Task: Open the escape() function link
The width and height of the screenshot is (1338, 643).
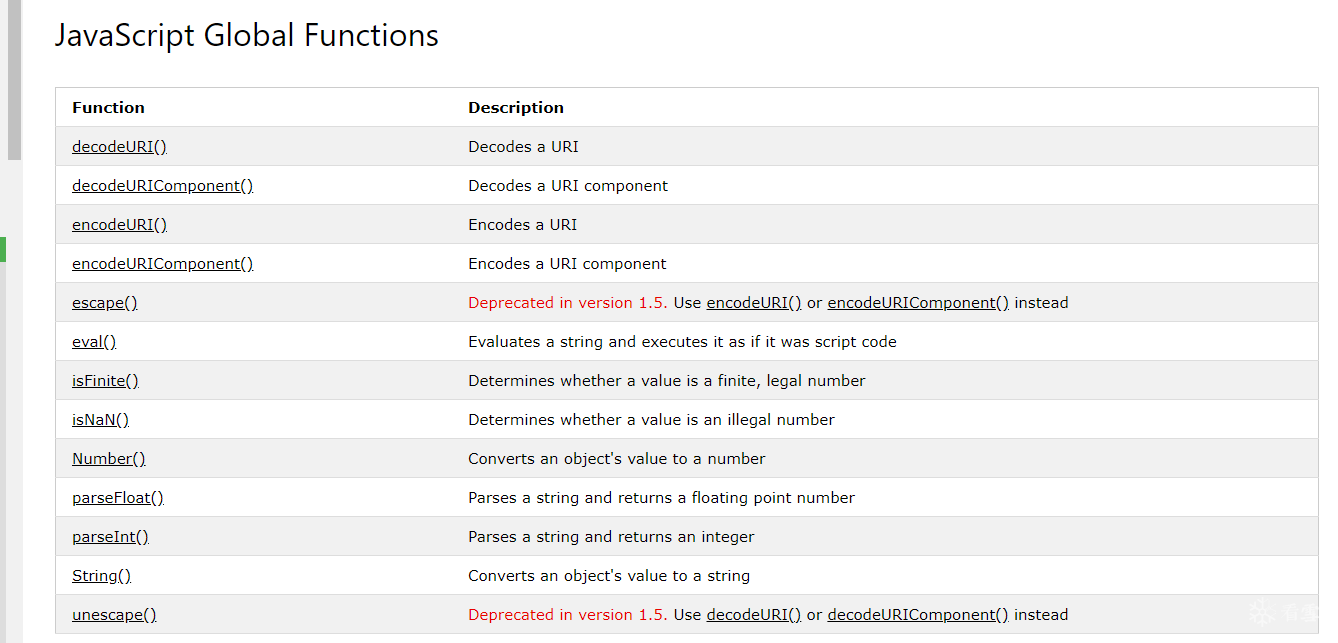Action: coord(104,303)
